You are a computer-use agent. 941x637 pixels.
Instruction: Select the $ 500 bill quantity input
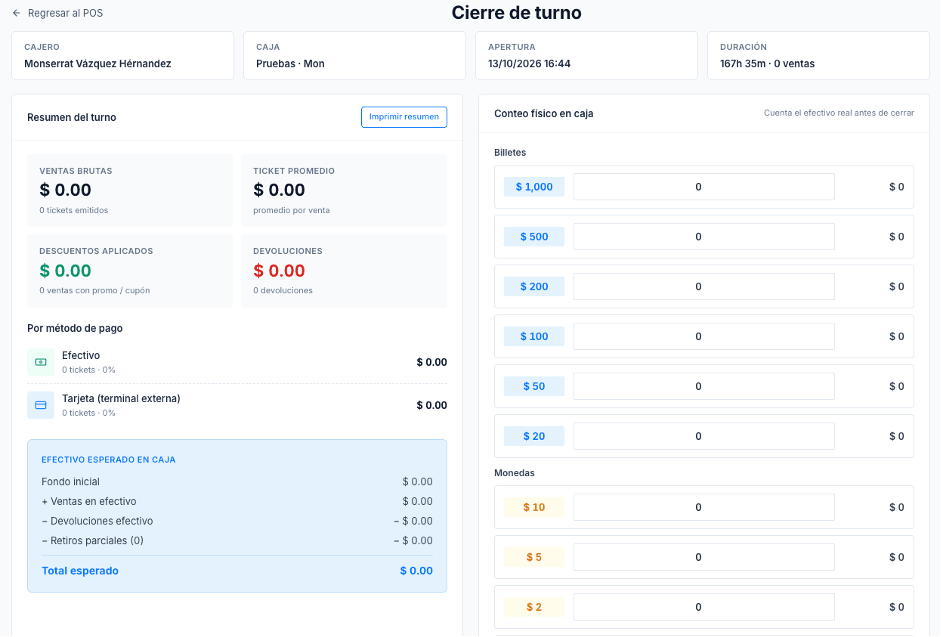[703, 237]
